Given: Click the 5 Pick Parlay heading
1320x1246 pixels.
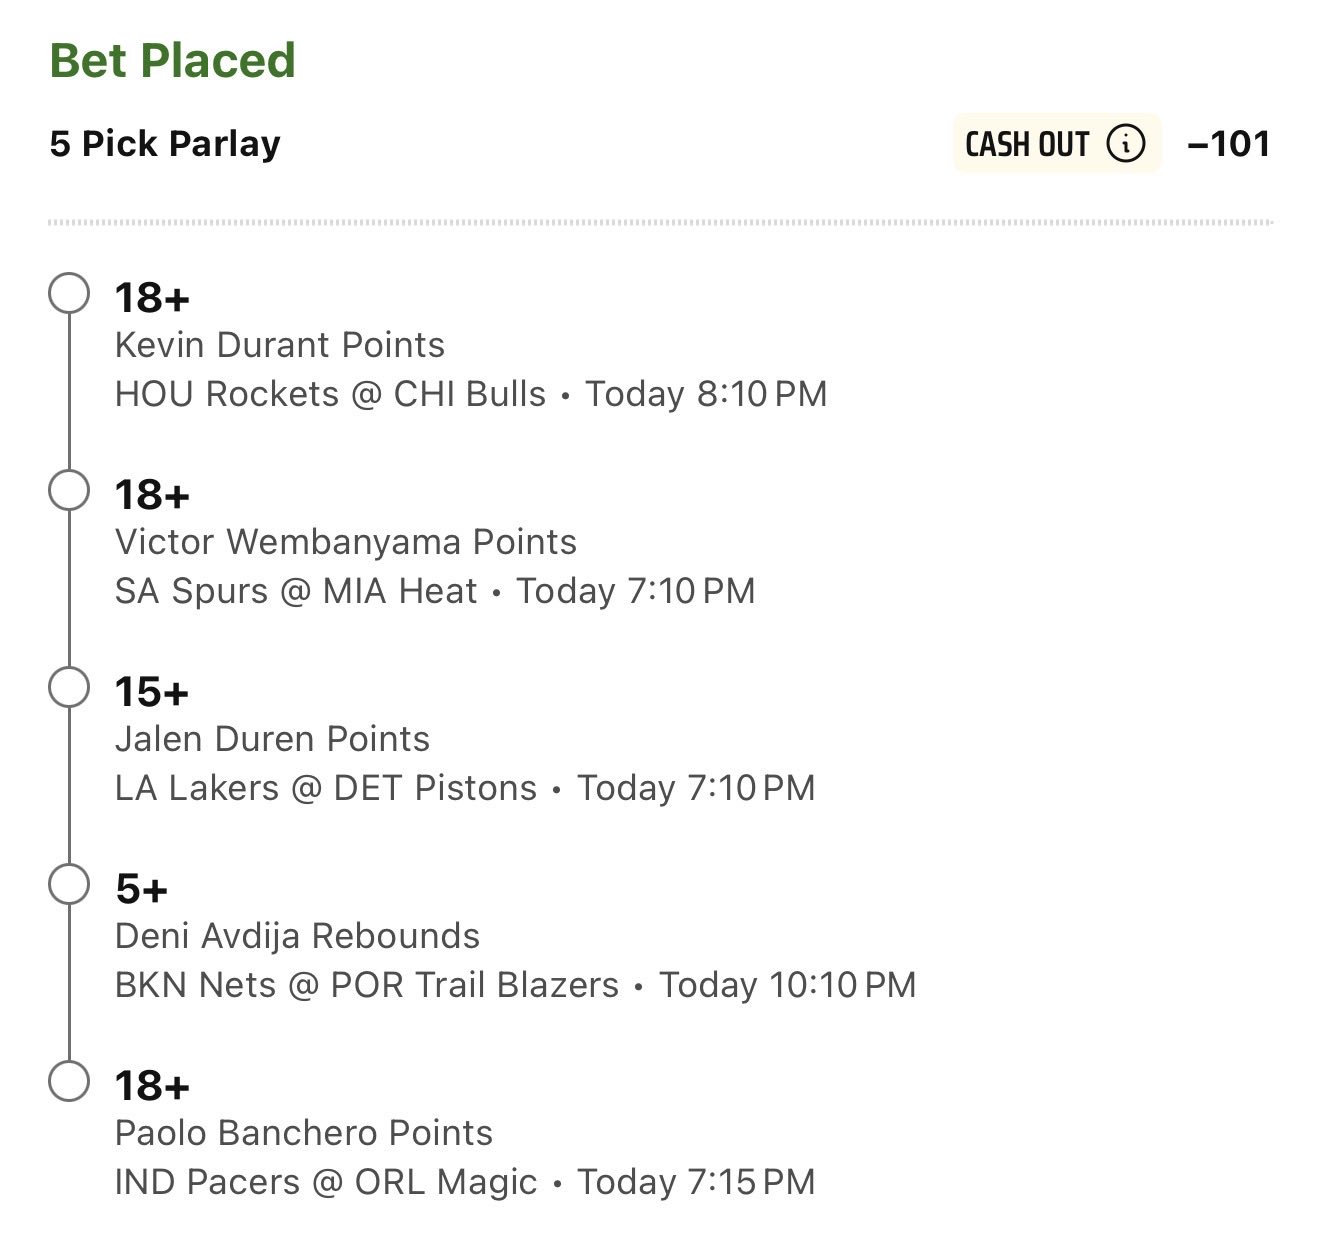Looking at the screenshot, I should (165, 144).
